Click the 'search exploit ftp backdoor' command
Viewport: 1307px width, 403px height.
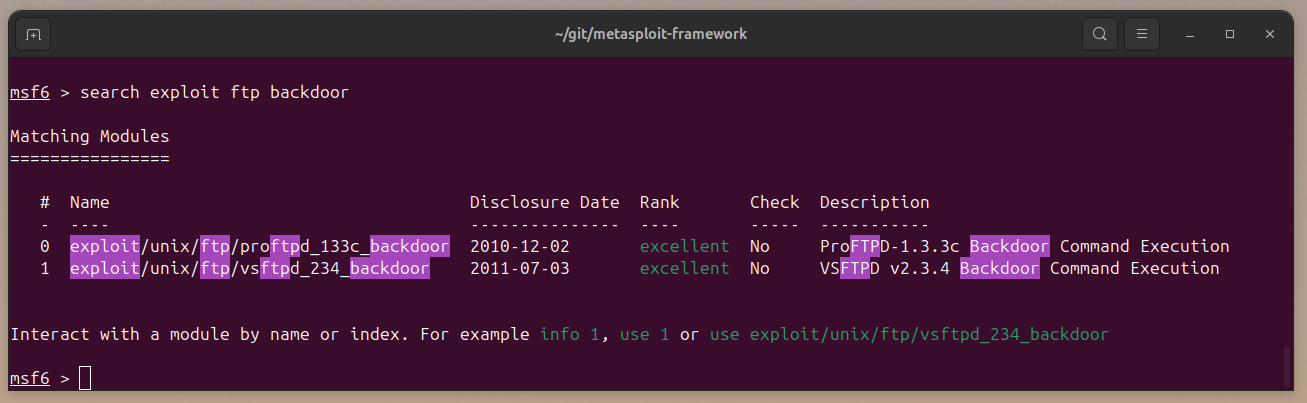tap(215, 92)
